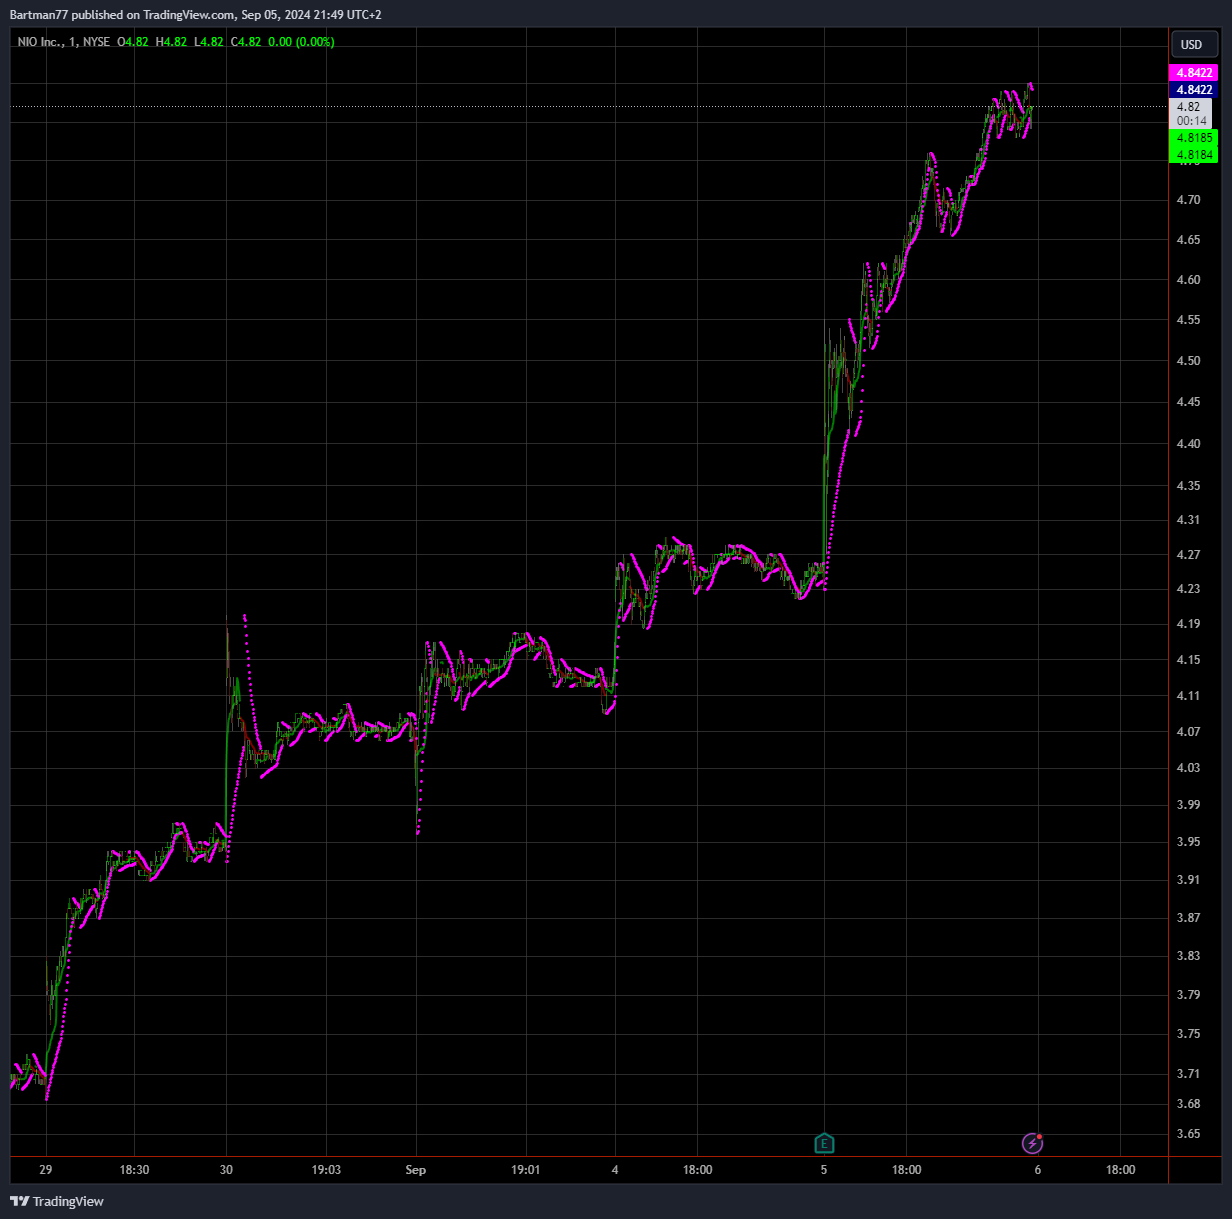This screenshot has width=1232, height=1219.
Task: Click the earnings "E" marker on the timeline
Action: [823, 1143]
